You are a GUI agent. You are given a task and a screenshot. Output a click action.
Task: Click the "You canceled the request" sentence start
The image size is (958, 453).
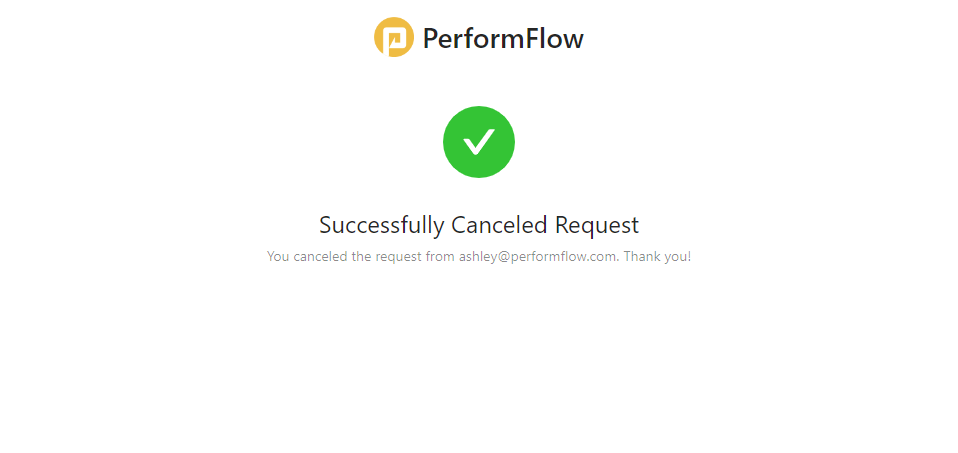click(x=344, y=256)
